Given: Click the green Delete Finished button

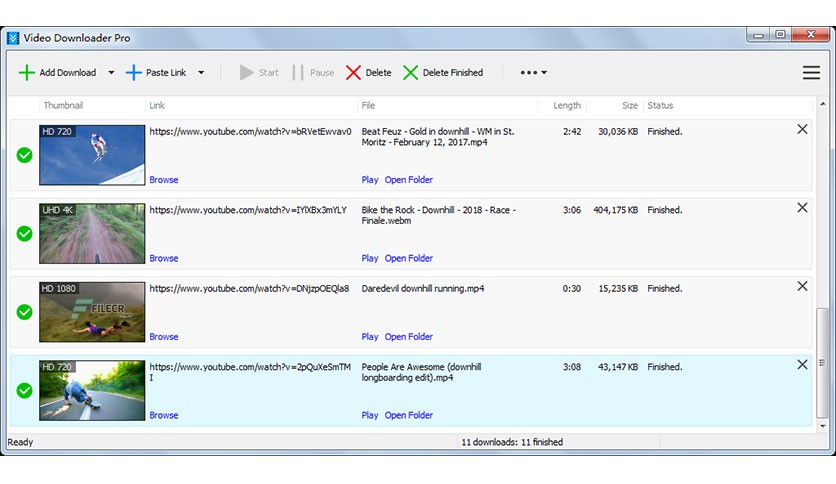Looking at the screenshot, I should (x=443, y=72).
